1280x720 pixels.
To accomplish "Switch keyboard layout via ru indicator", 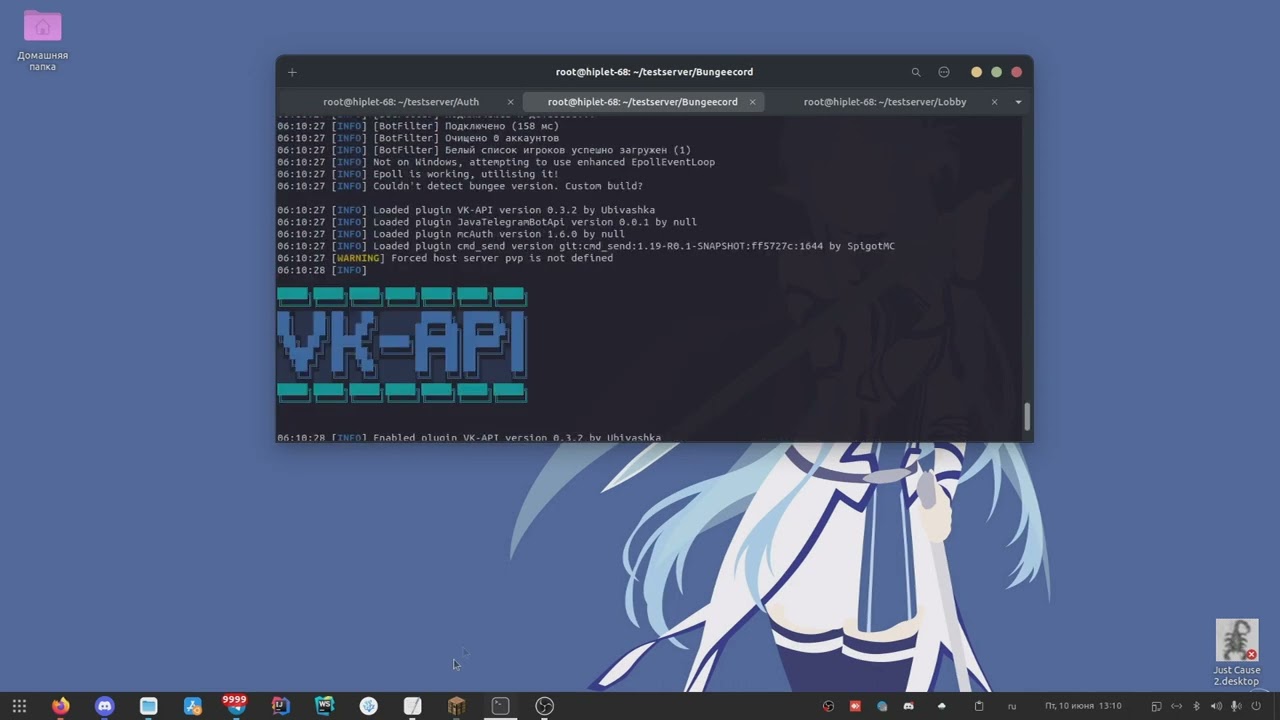I will tap(1012, 706).
